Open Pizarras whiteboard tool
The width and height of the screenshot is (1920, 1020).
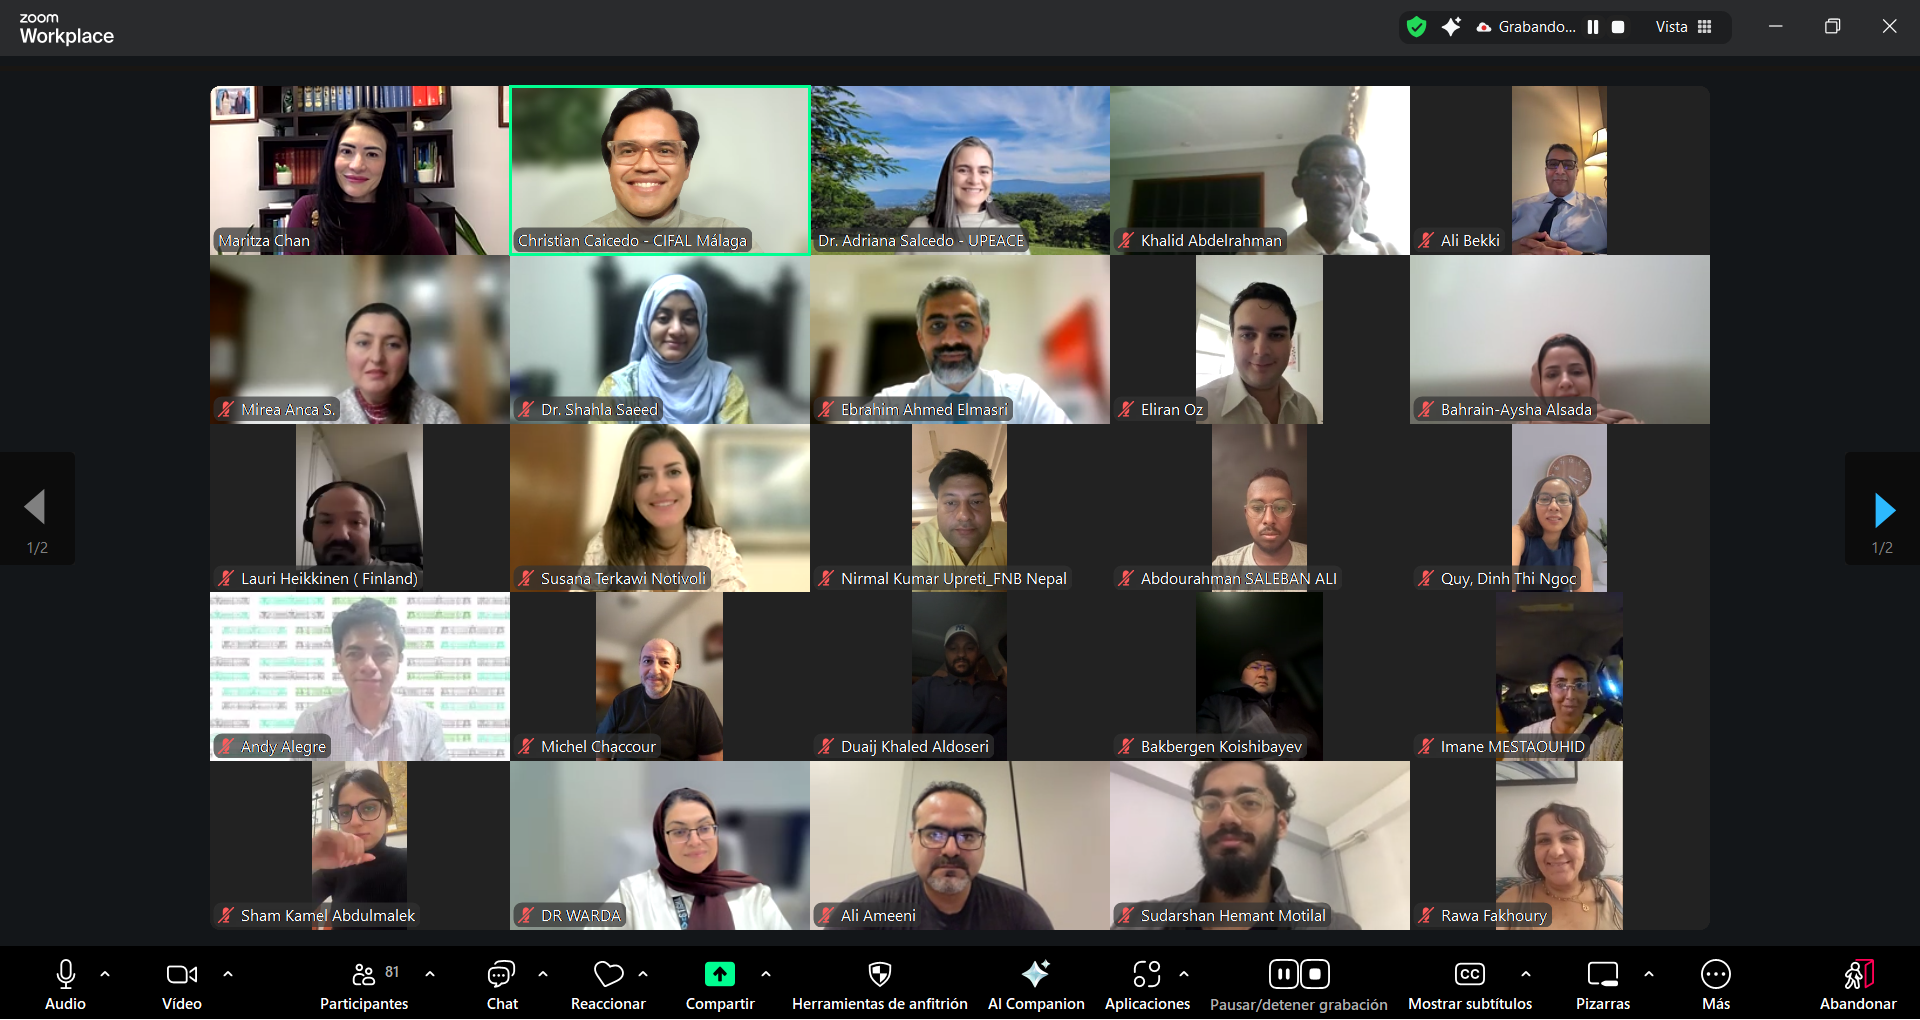[x=1602, y=975]
